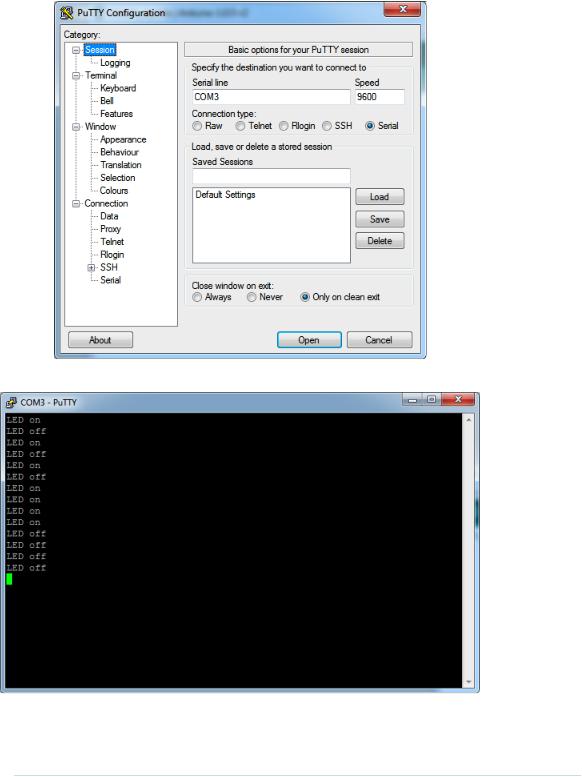This screenshot has height=777, width=582.
Task: Collapse the Terminal tree node
Action: pyautogui.click(x=76, y=76)
